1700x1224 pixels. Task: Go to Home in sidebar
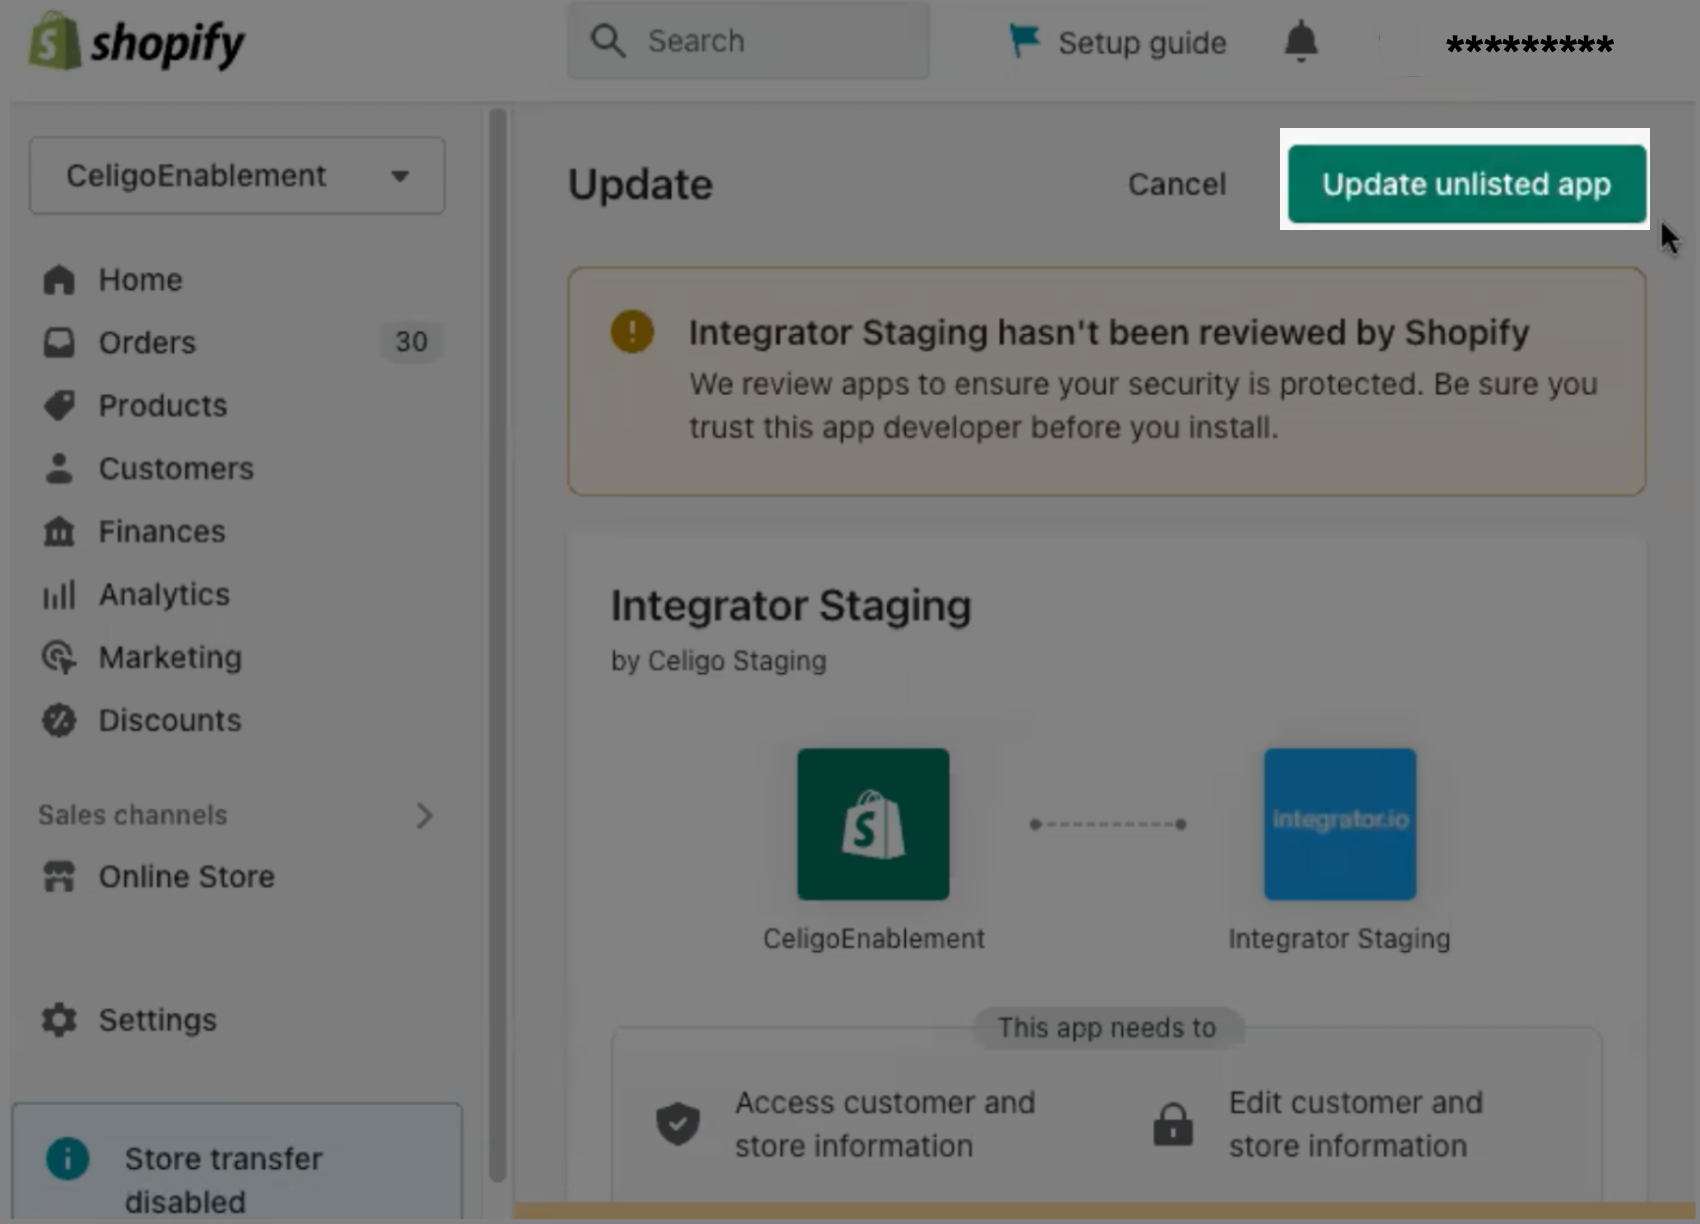click(140, 280)
